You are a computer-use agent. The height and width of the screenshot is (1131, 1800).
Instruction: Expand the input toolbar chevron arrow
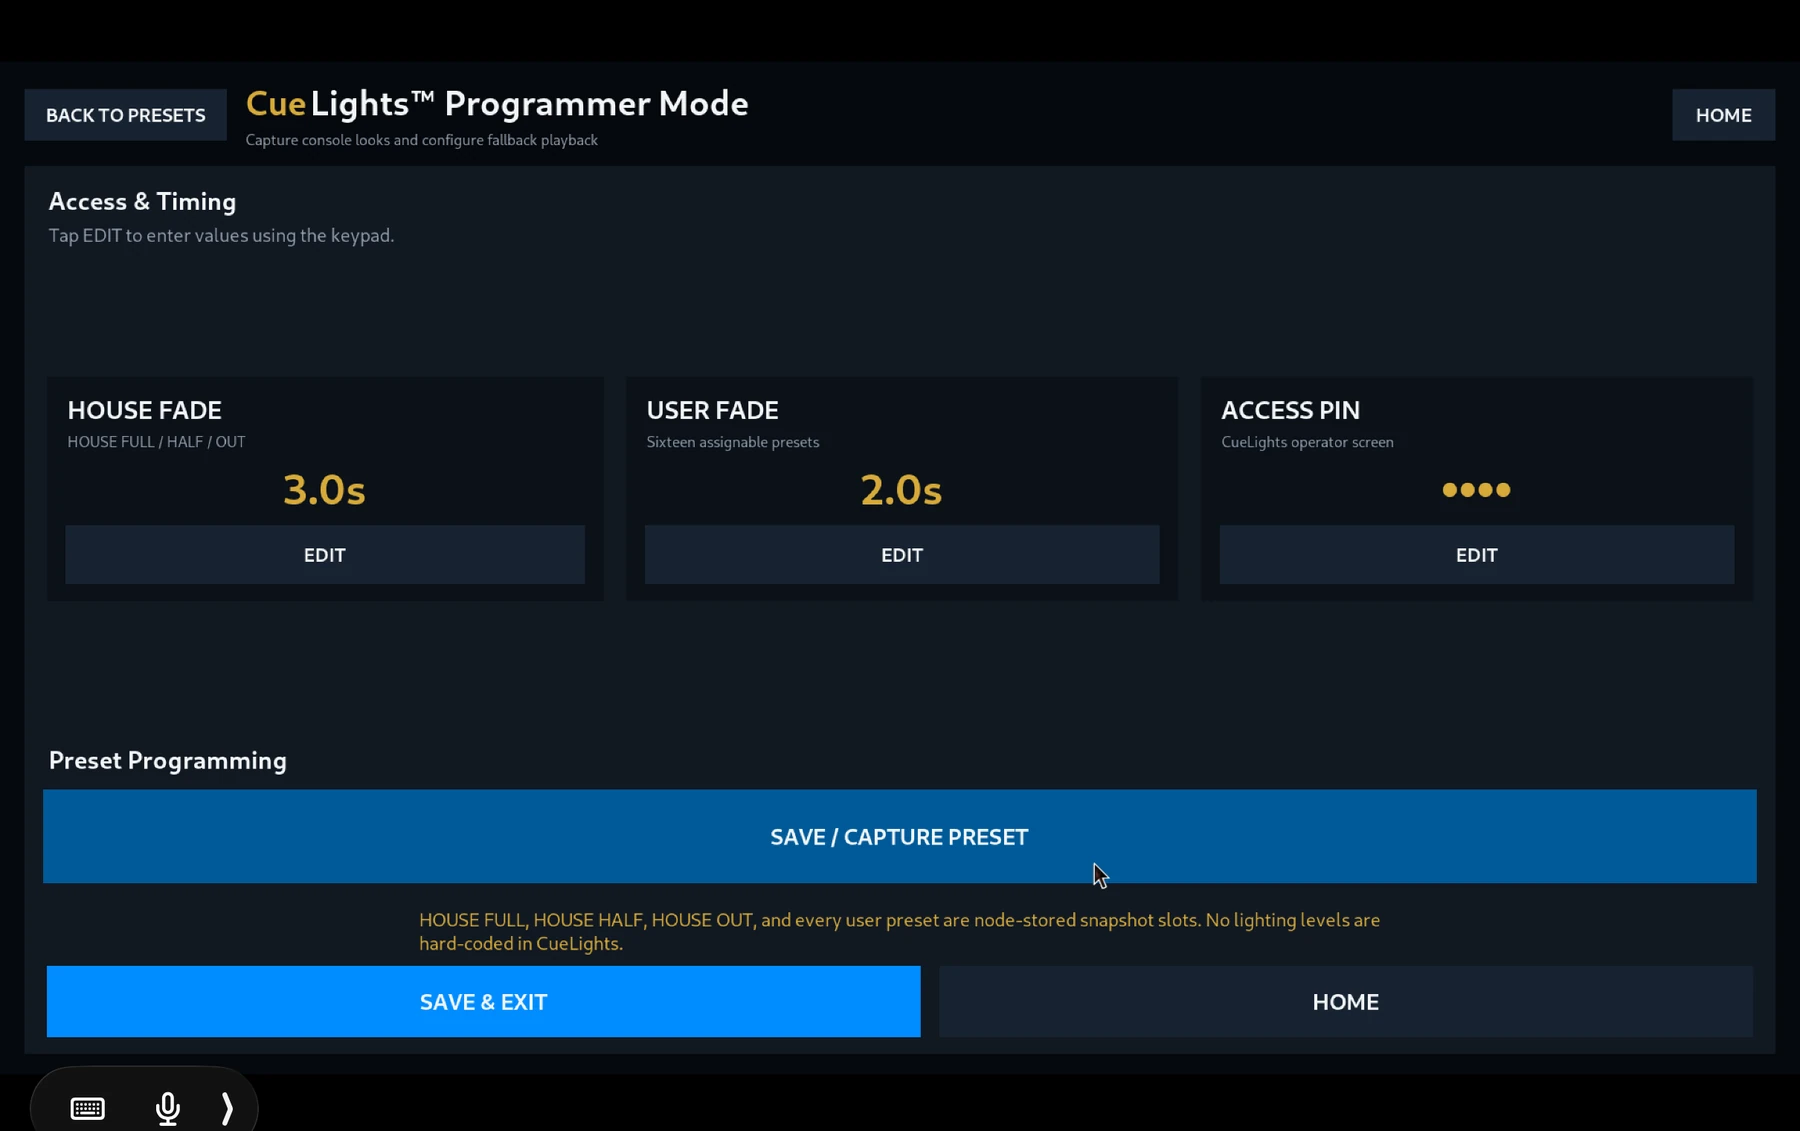(x=227, y=1108)
